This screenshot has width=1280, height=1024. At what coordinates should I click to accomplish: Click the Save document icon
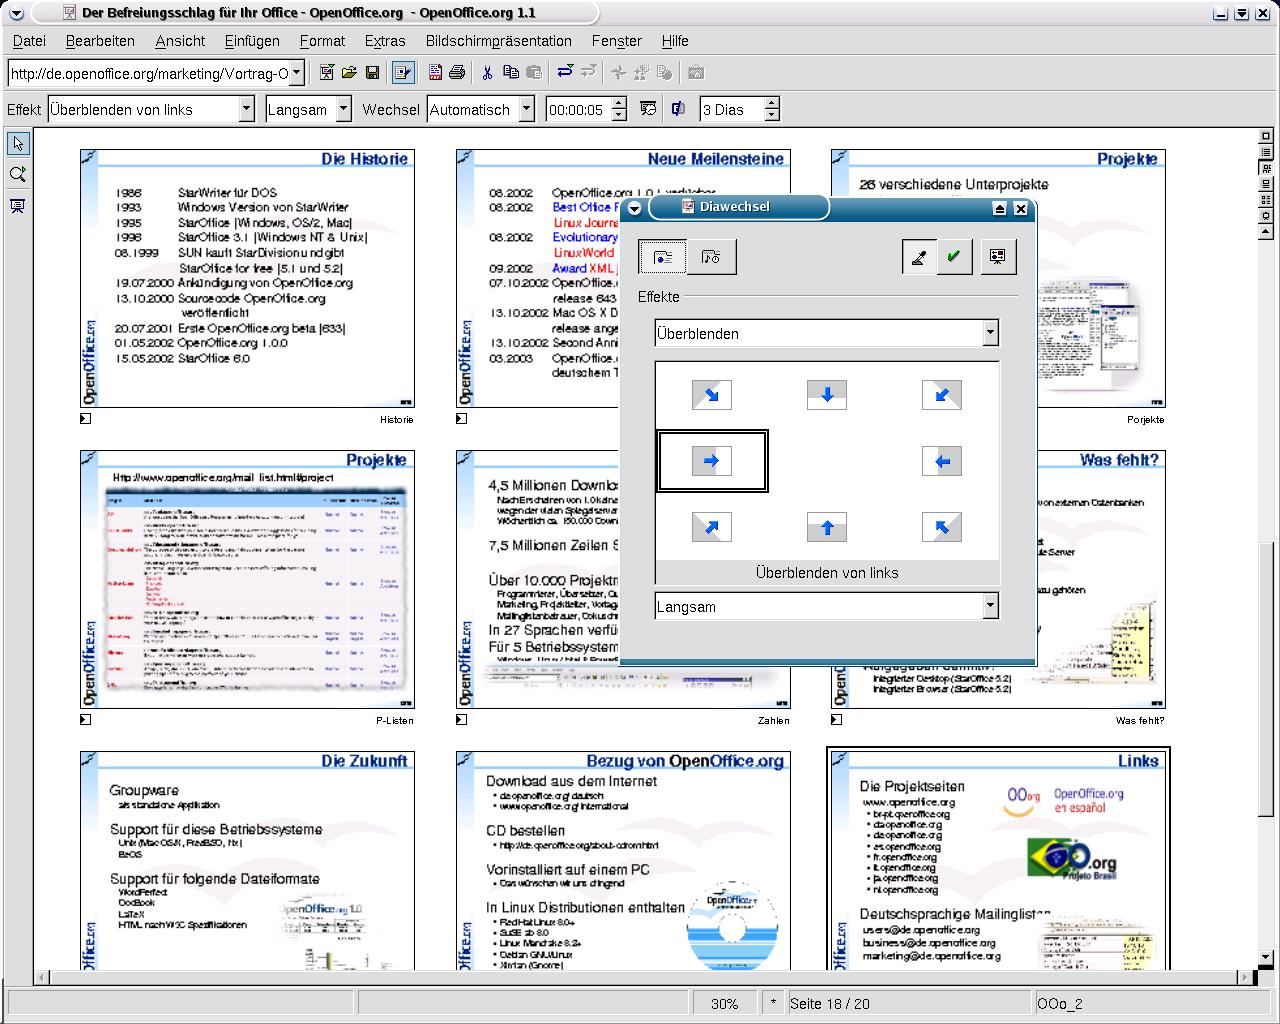pos(372,72)
